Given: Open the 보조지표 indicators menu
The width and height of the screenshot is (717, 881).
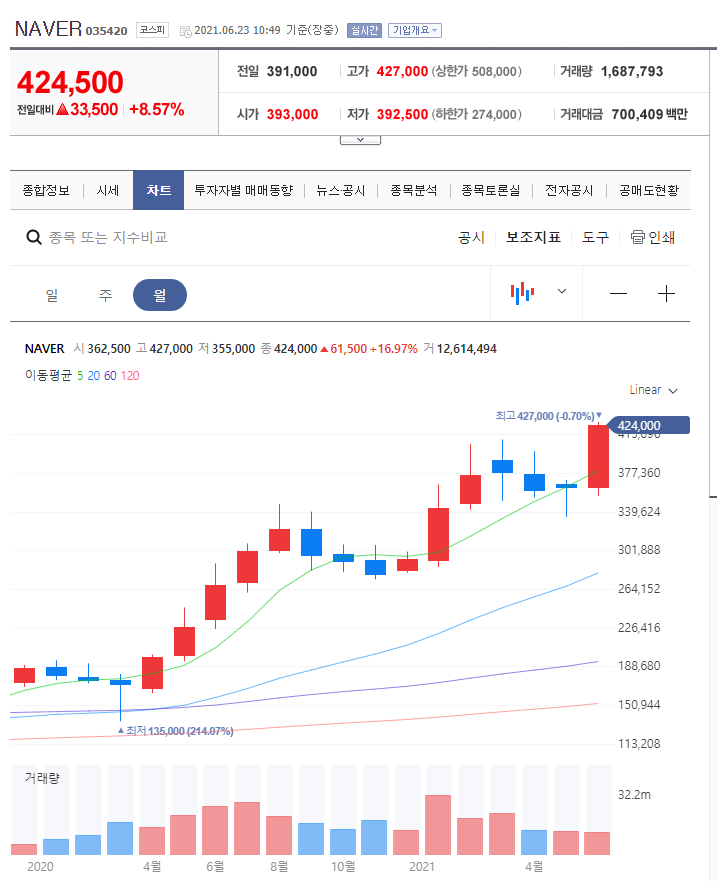Looking at the screenshot, I should [533, 238].
